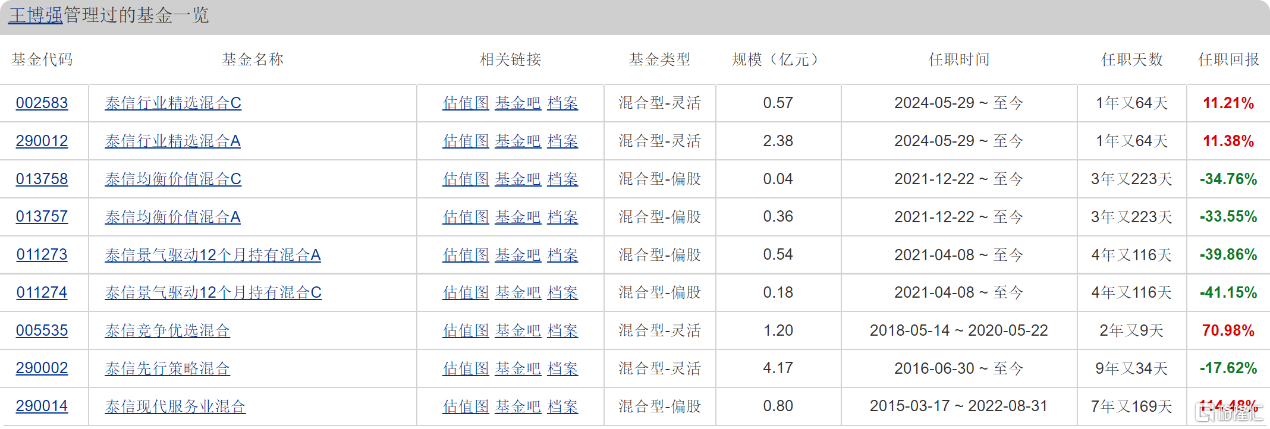Viewport: 1270px width, 429px height.
Task: View 估值图 for fund 011274
Action: click(x=466, y=293)
